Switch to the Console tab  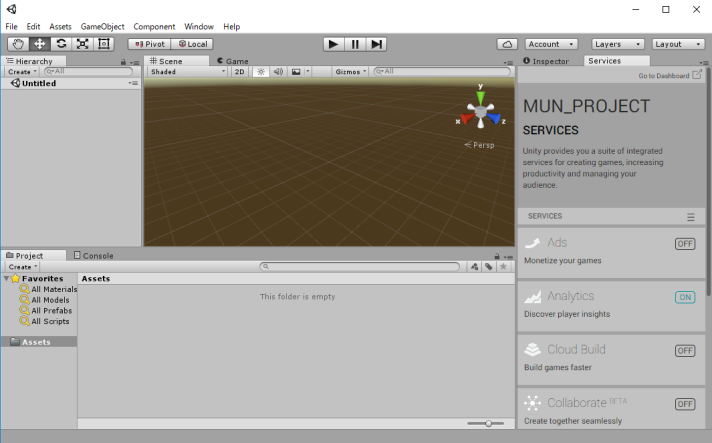coord(94,256)
